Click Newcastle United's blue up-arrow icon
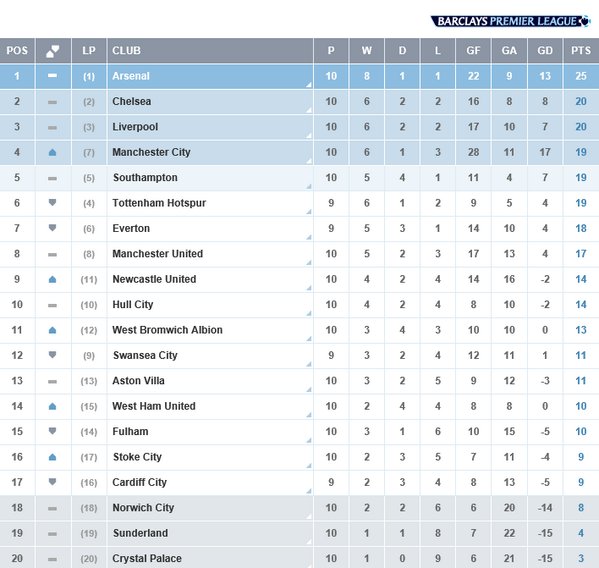 point(53,279)
